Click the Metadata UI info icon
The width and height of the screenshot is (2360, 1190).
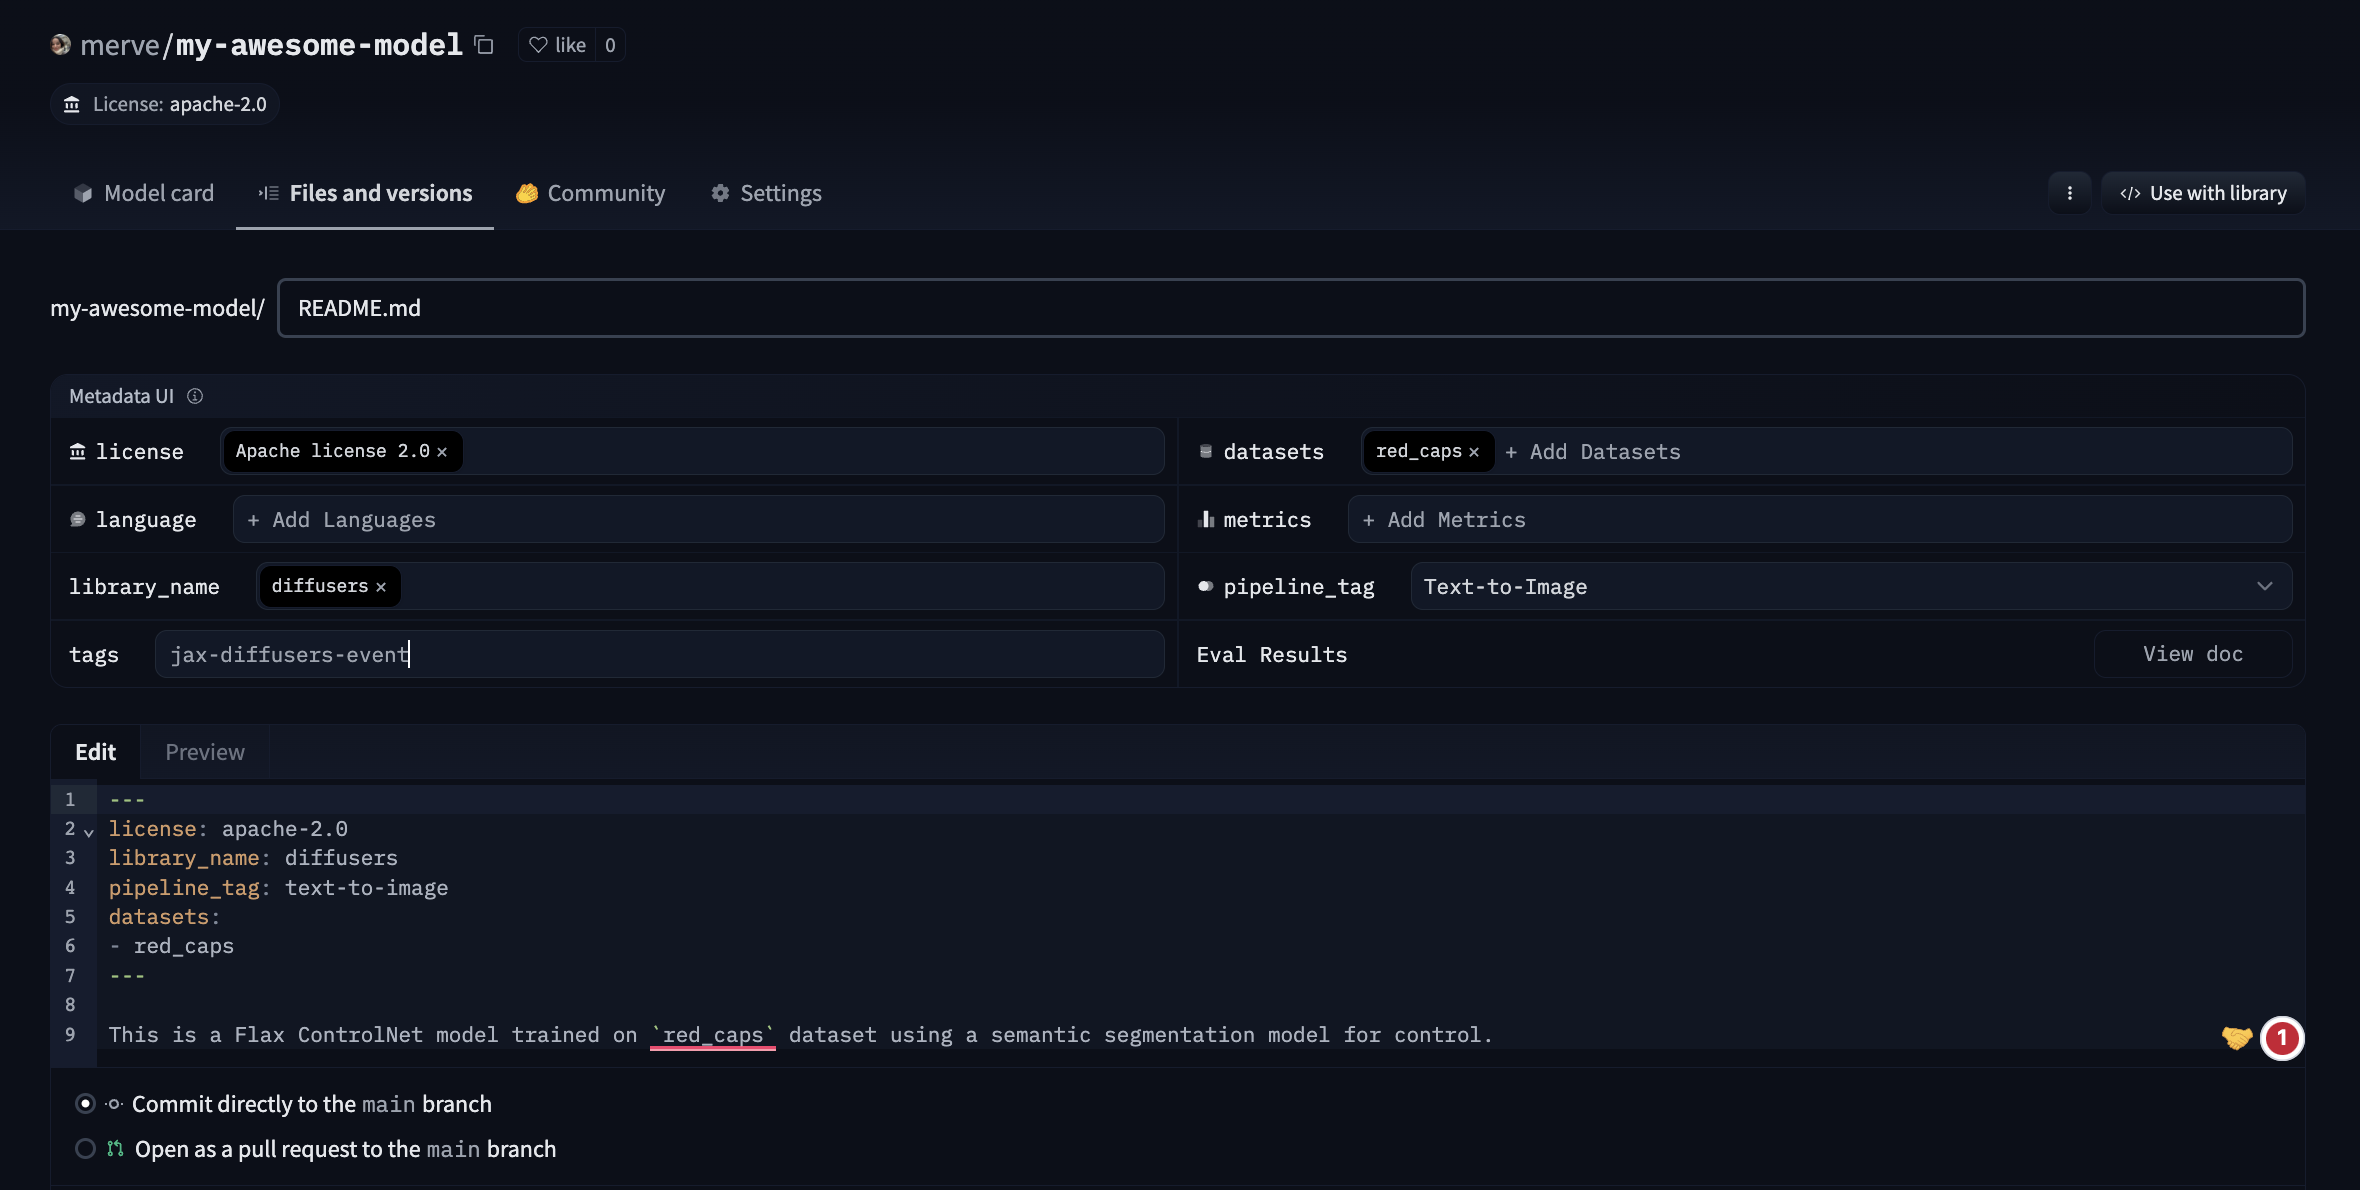click(x=195, y=396)
